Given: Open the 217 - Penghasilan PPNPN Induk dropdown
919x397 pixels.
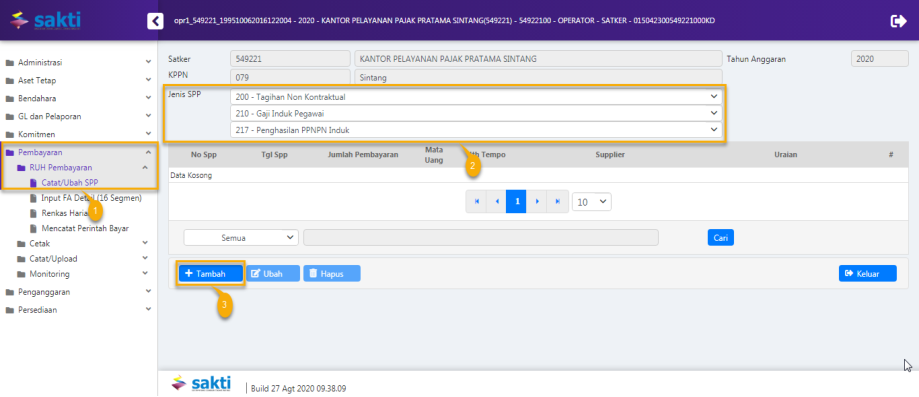Looking at the screenshot, I should [x=476, y=130].
